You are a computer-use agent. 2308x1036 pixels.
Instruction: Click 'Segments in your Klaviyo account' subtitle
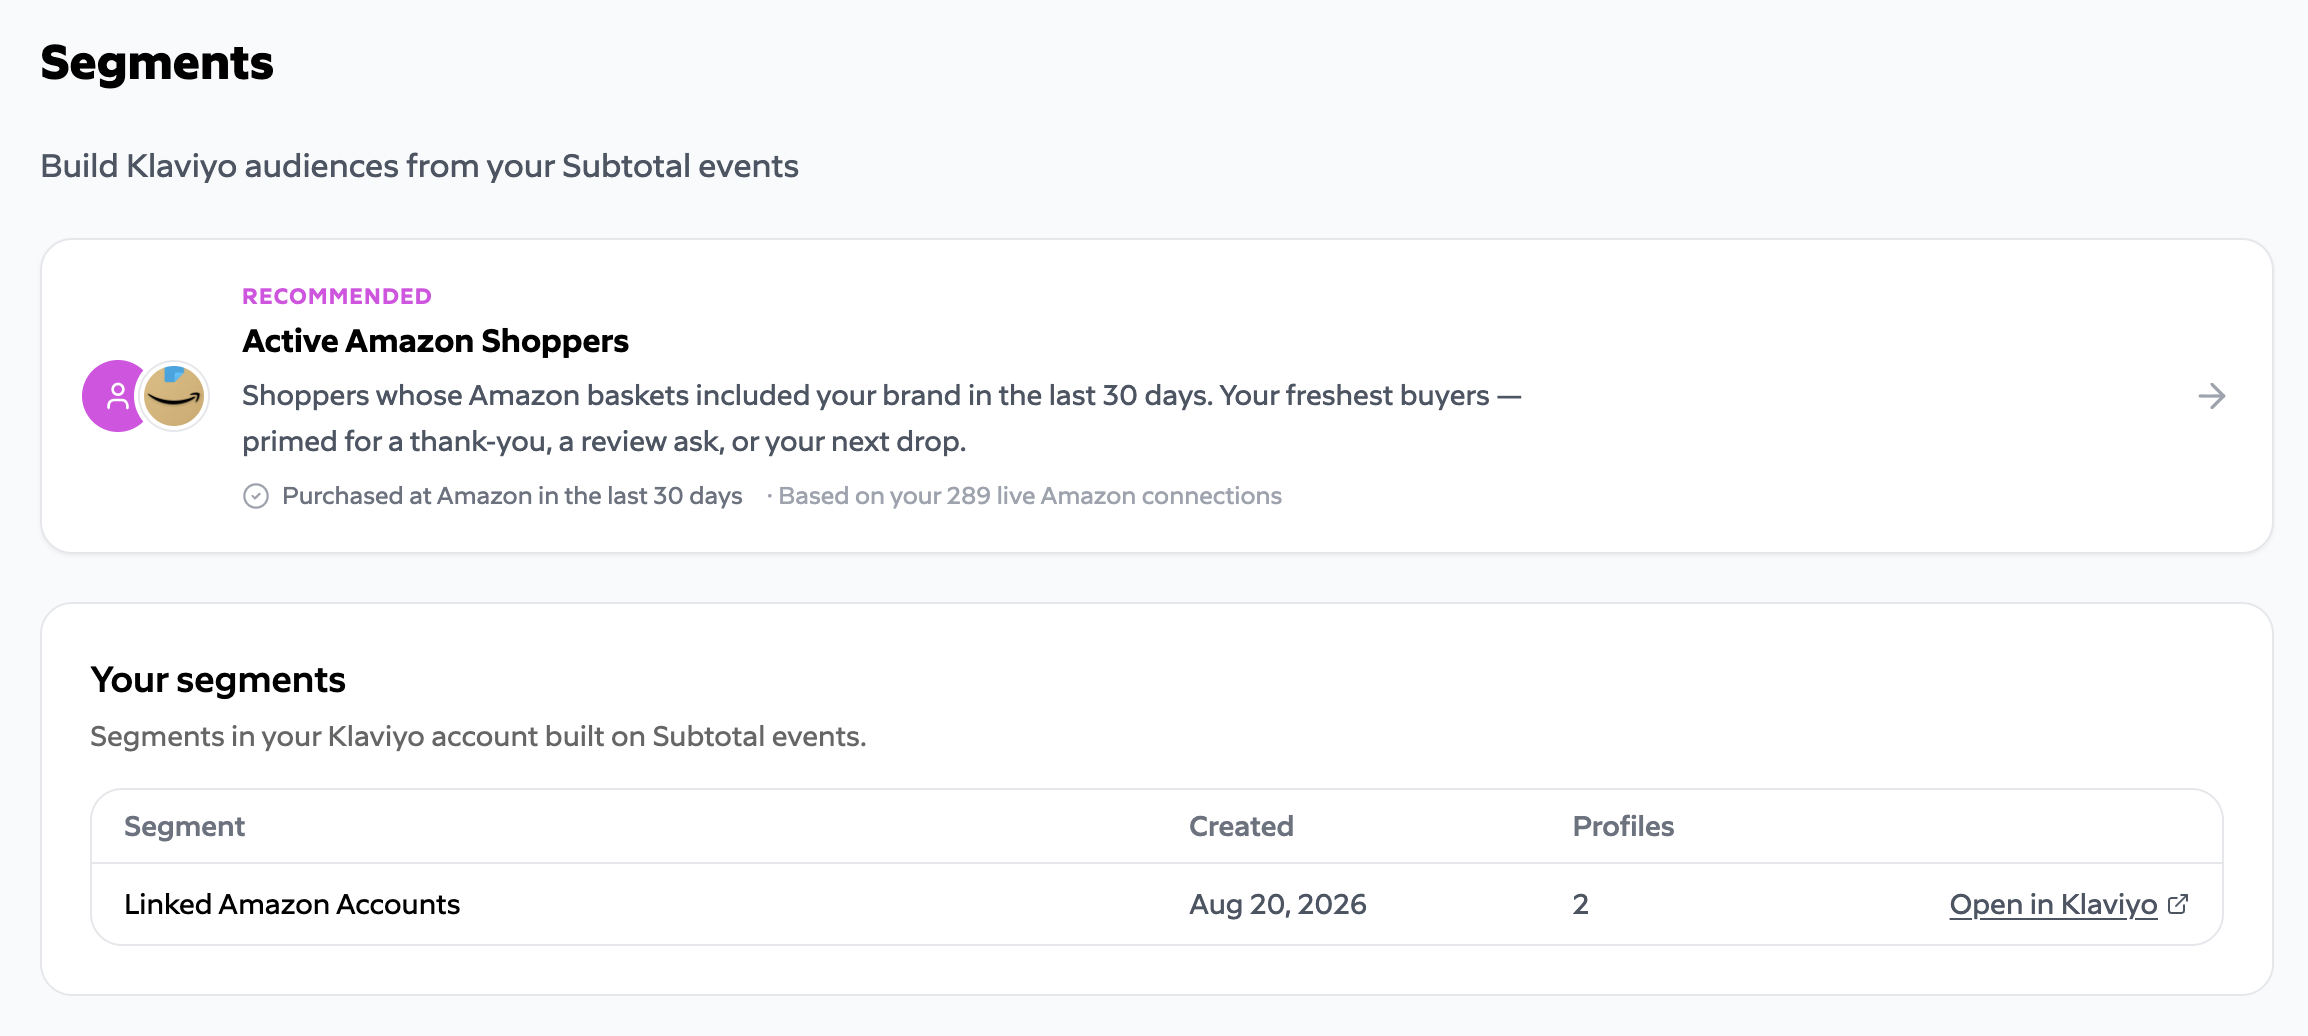478,736
